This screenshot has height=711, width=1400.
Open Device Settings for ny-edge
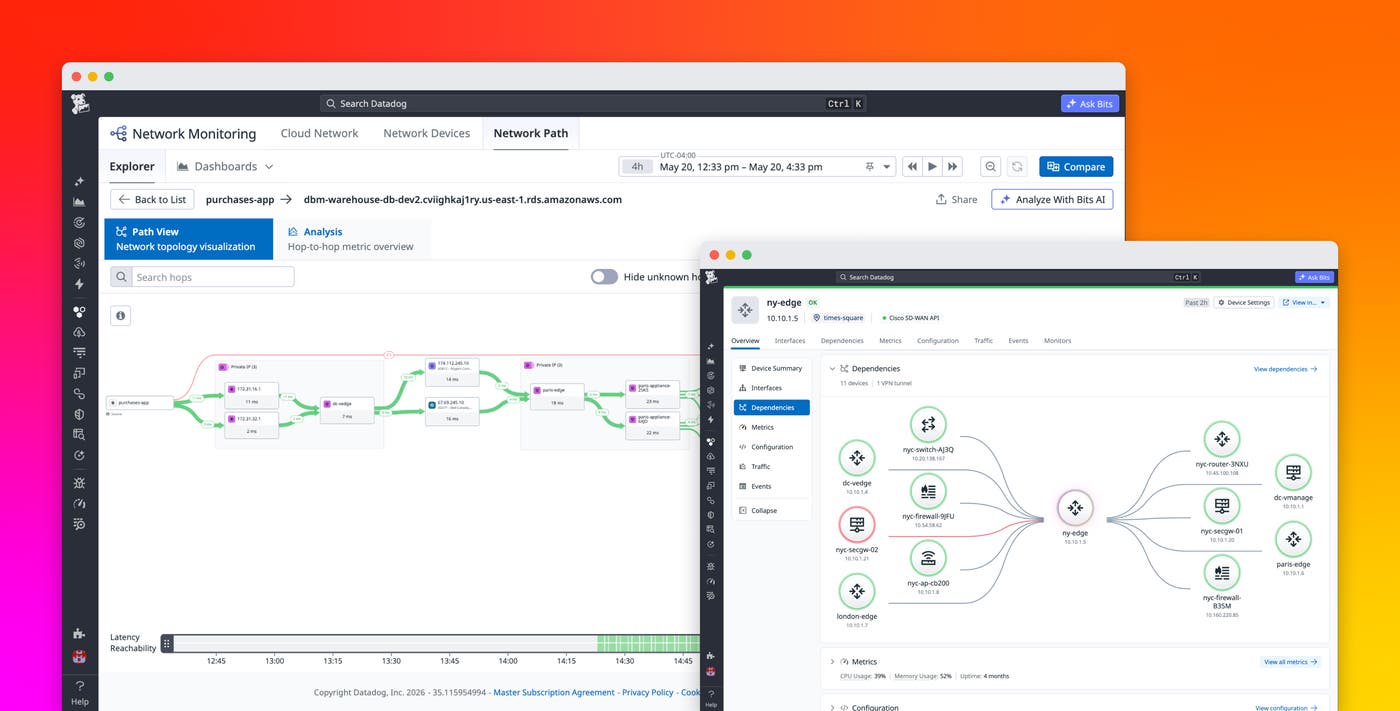click(1245, 302)
